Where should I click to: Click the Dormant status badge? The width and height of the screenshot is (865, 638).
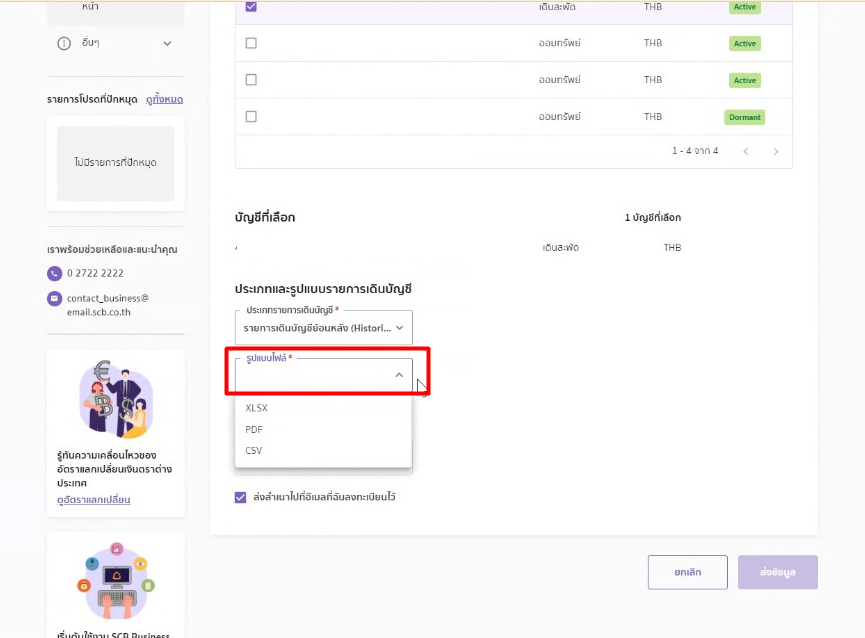744,117
